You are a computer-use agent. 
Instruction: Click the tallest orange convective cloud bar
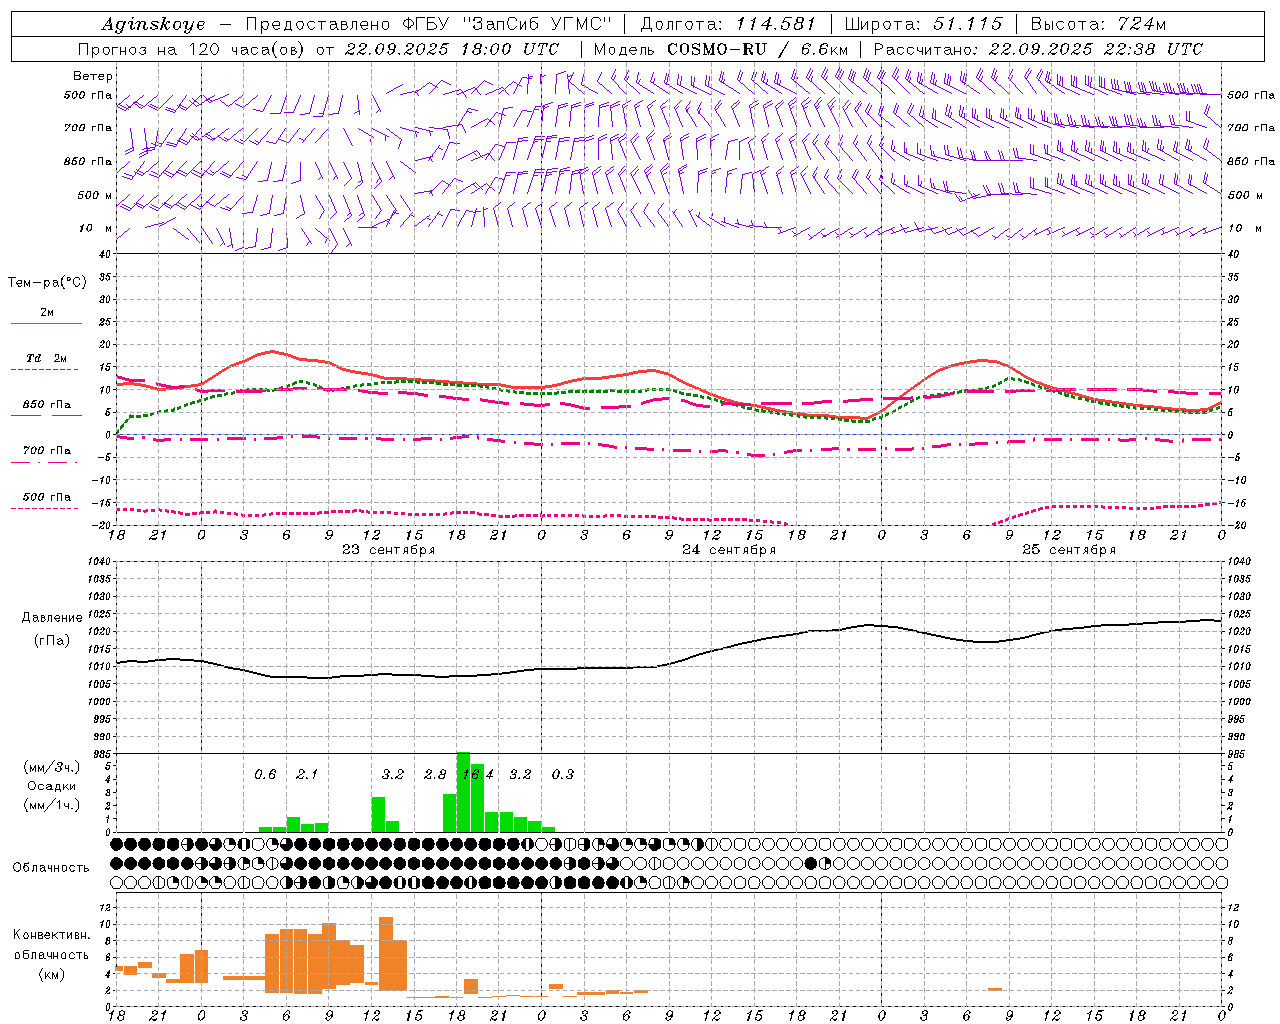(386, 952)
